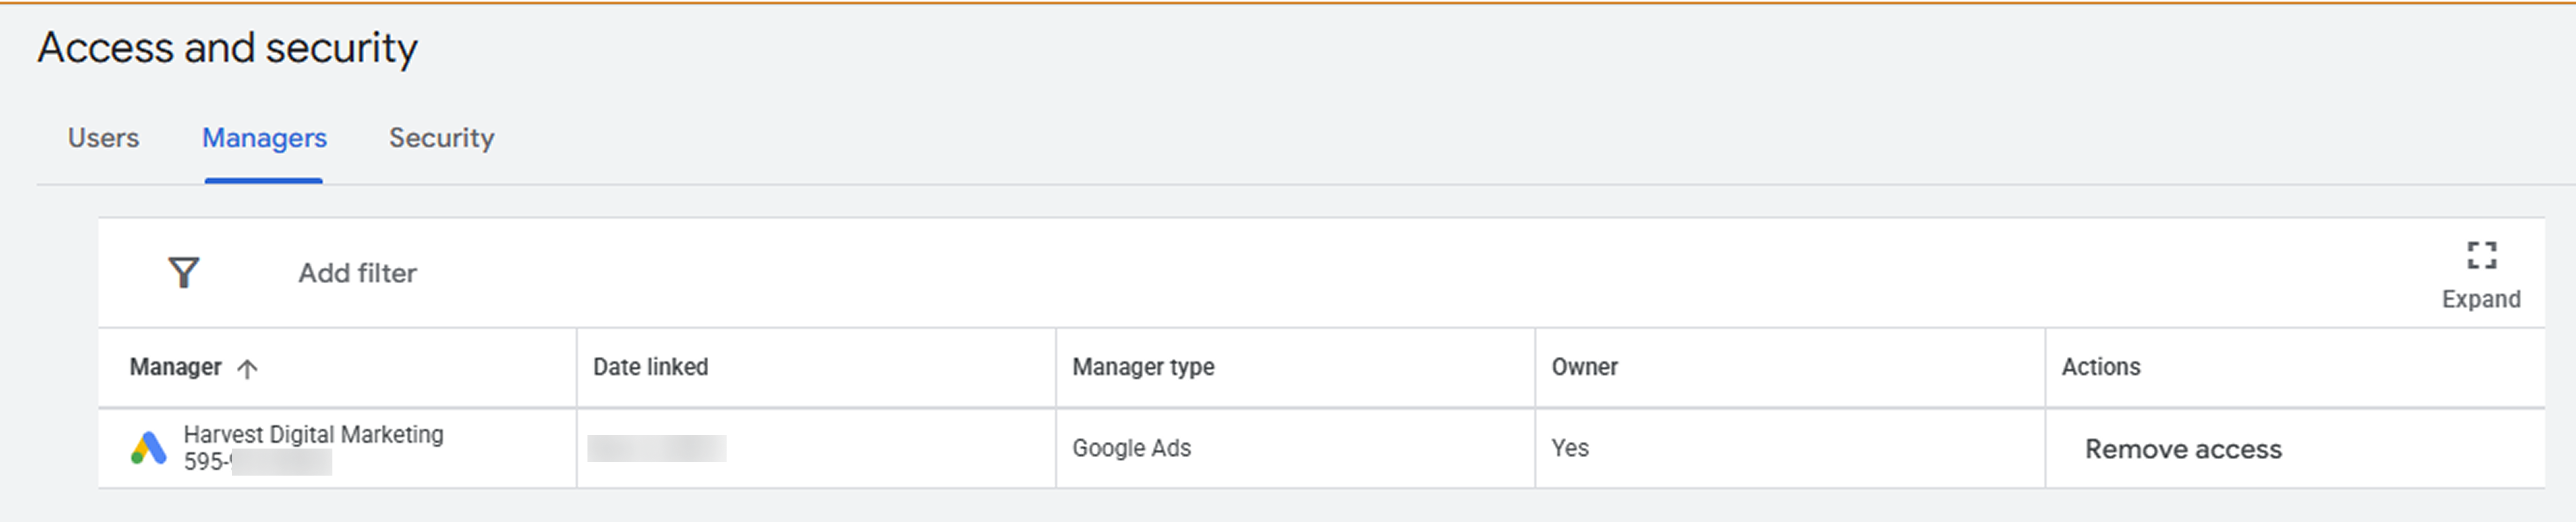The width and height of the screenshot is (2576, 522).
Task: Click the blurred date linked value
Action: point(657,448)
